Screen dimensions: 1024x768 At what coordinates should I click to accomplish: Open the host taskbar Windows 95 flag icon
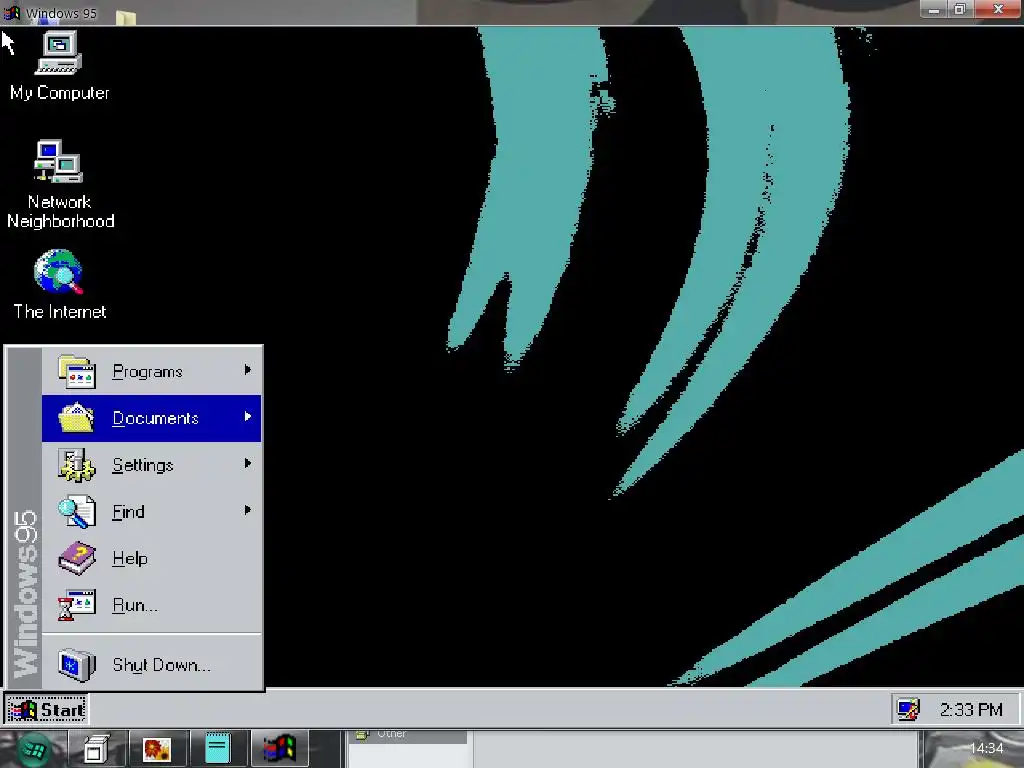(280, 749)
